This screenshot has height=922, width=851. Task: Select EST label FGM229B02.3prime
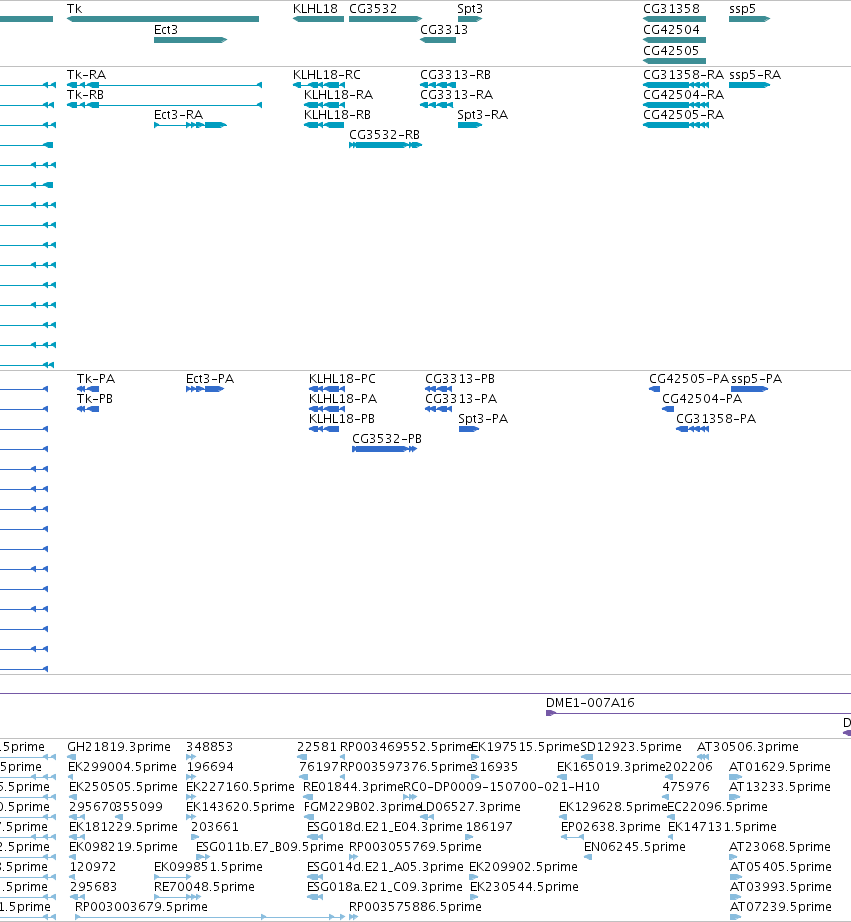pos(362,807)
